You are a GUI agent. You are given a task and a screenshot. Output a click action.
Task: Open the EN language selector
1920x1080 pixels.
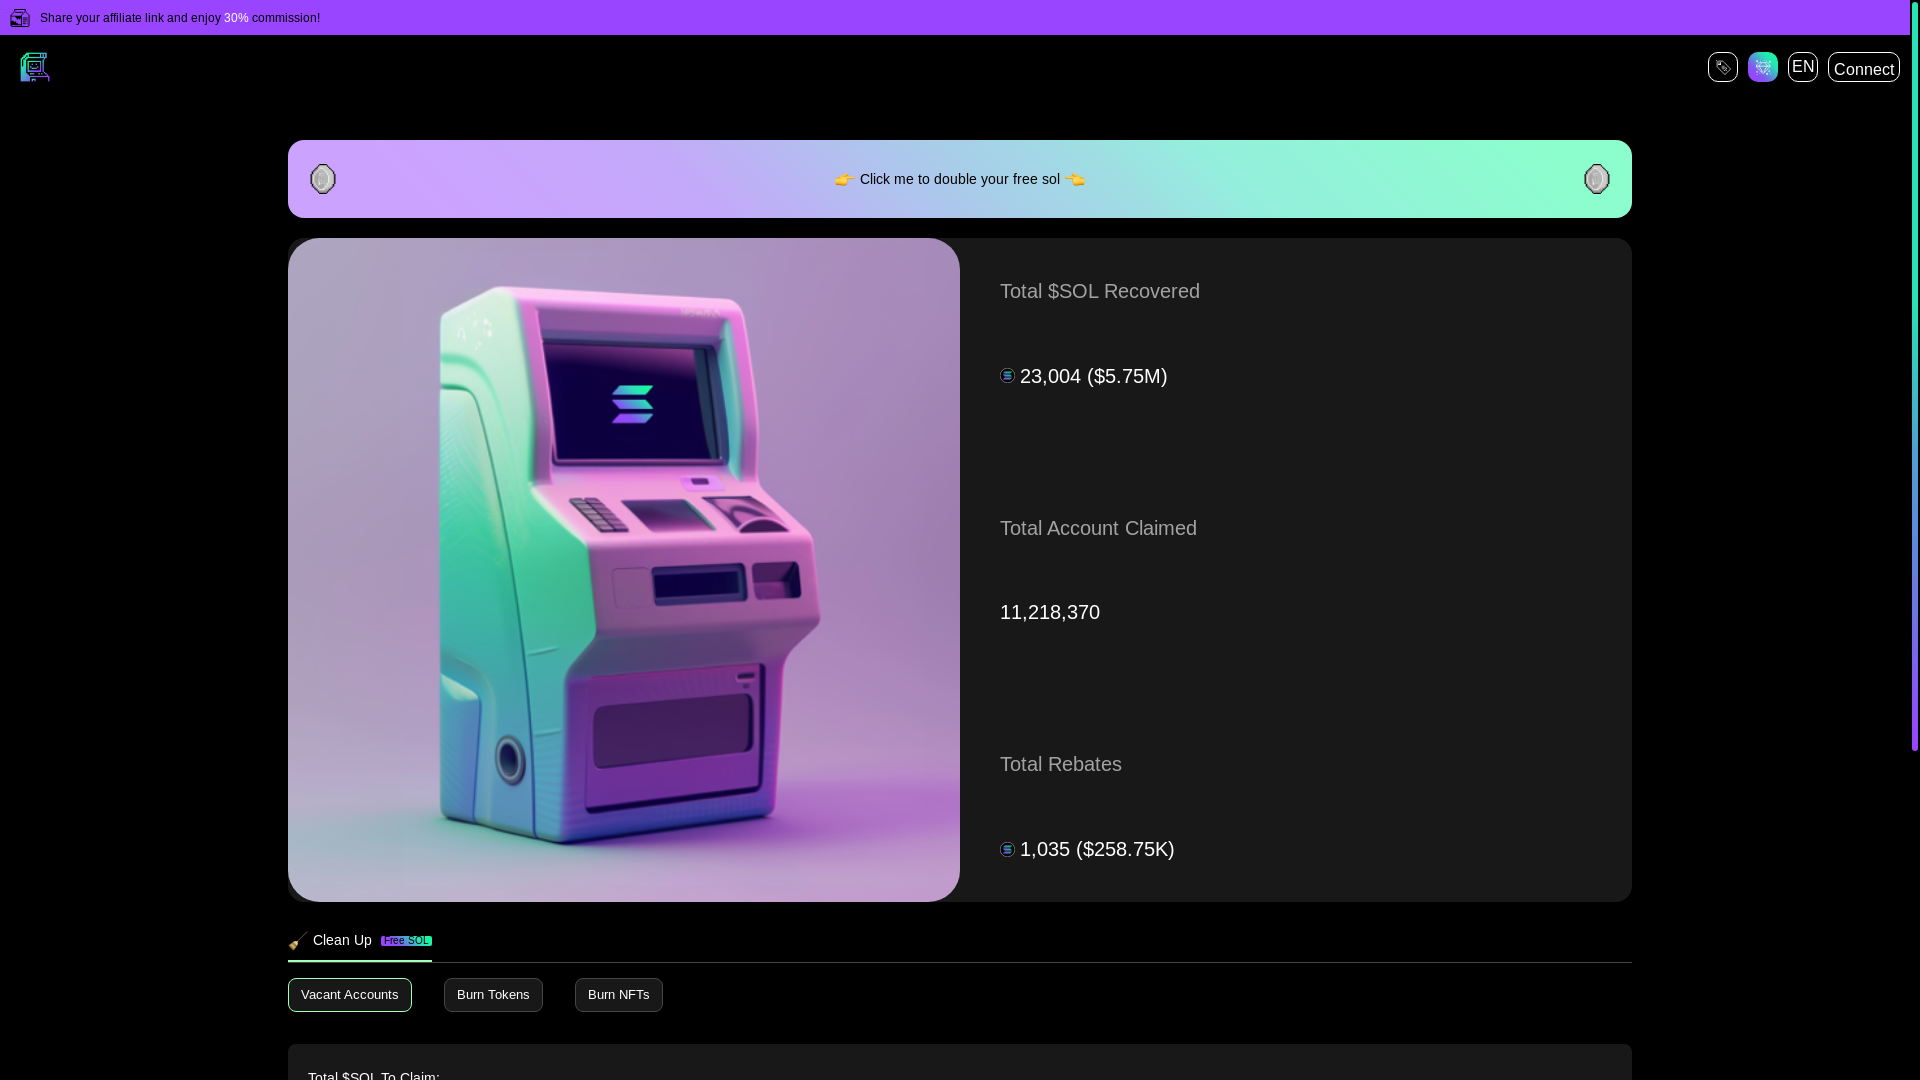click(x=1802, y=67)
